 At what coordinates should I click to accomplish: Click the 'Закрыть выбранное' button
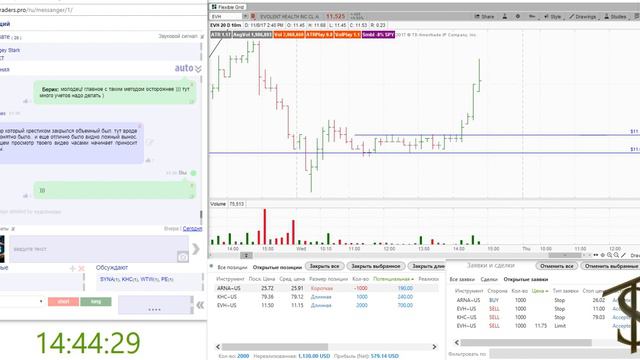click(376, 266)
